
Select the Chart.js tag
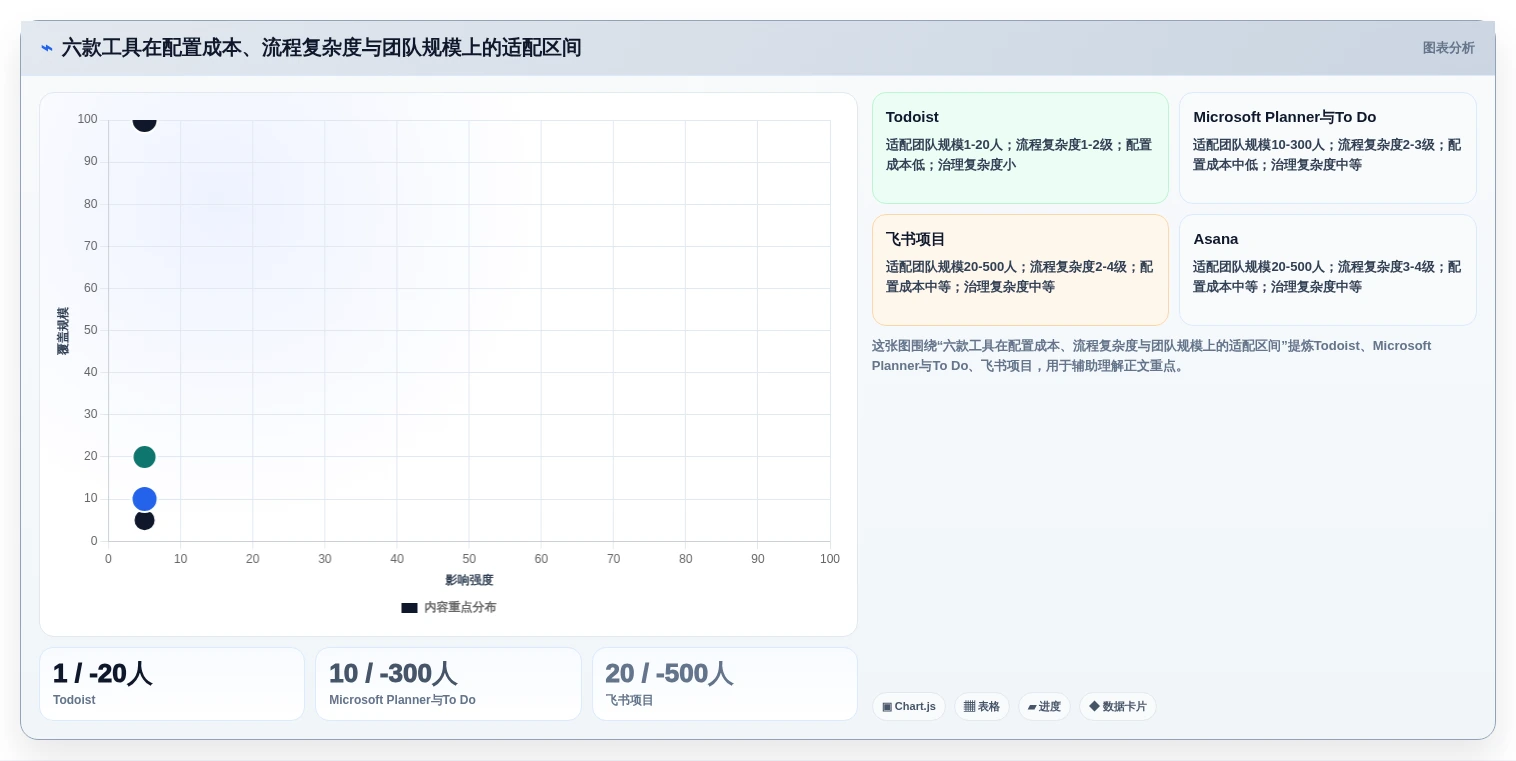pos(908,706)
